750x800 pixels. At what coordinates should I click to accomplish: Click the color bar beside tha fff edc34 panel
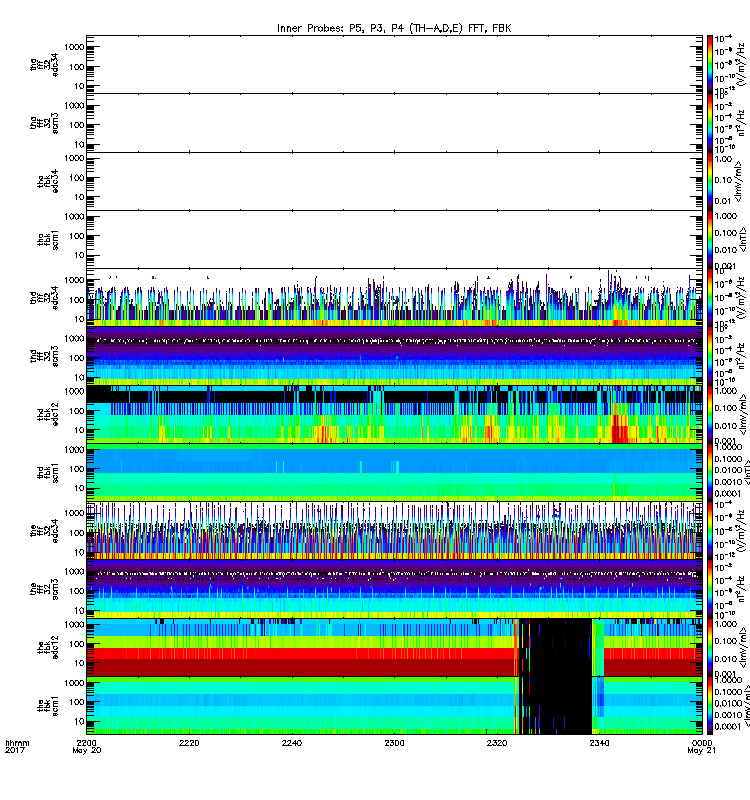[x=710, y=64]
